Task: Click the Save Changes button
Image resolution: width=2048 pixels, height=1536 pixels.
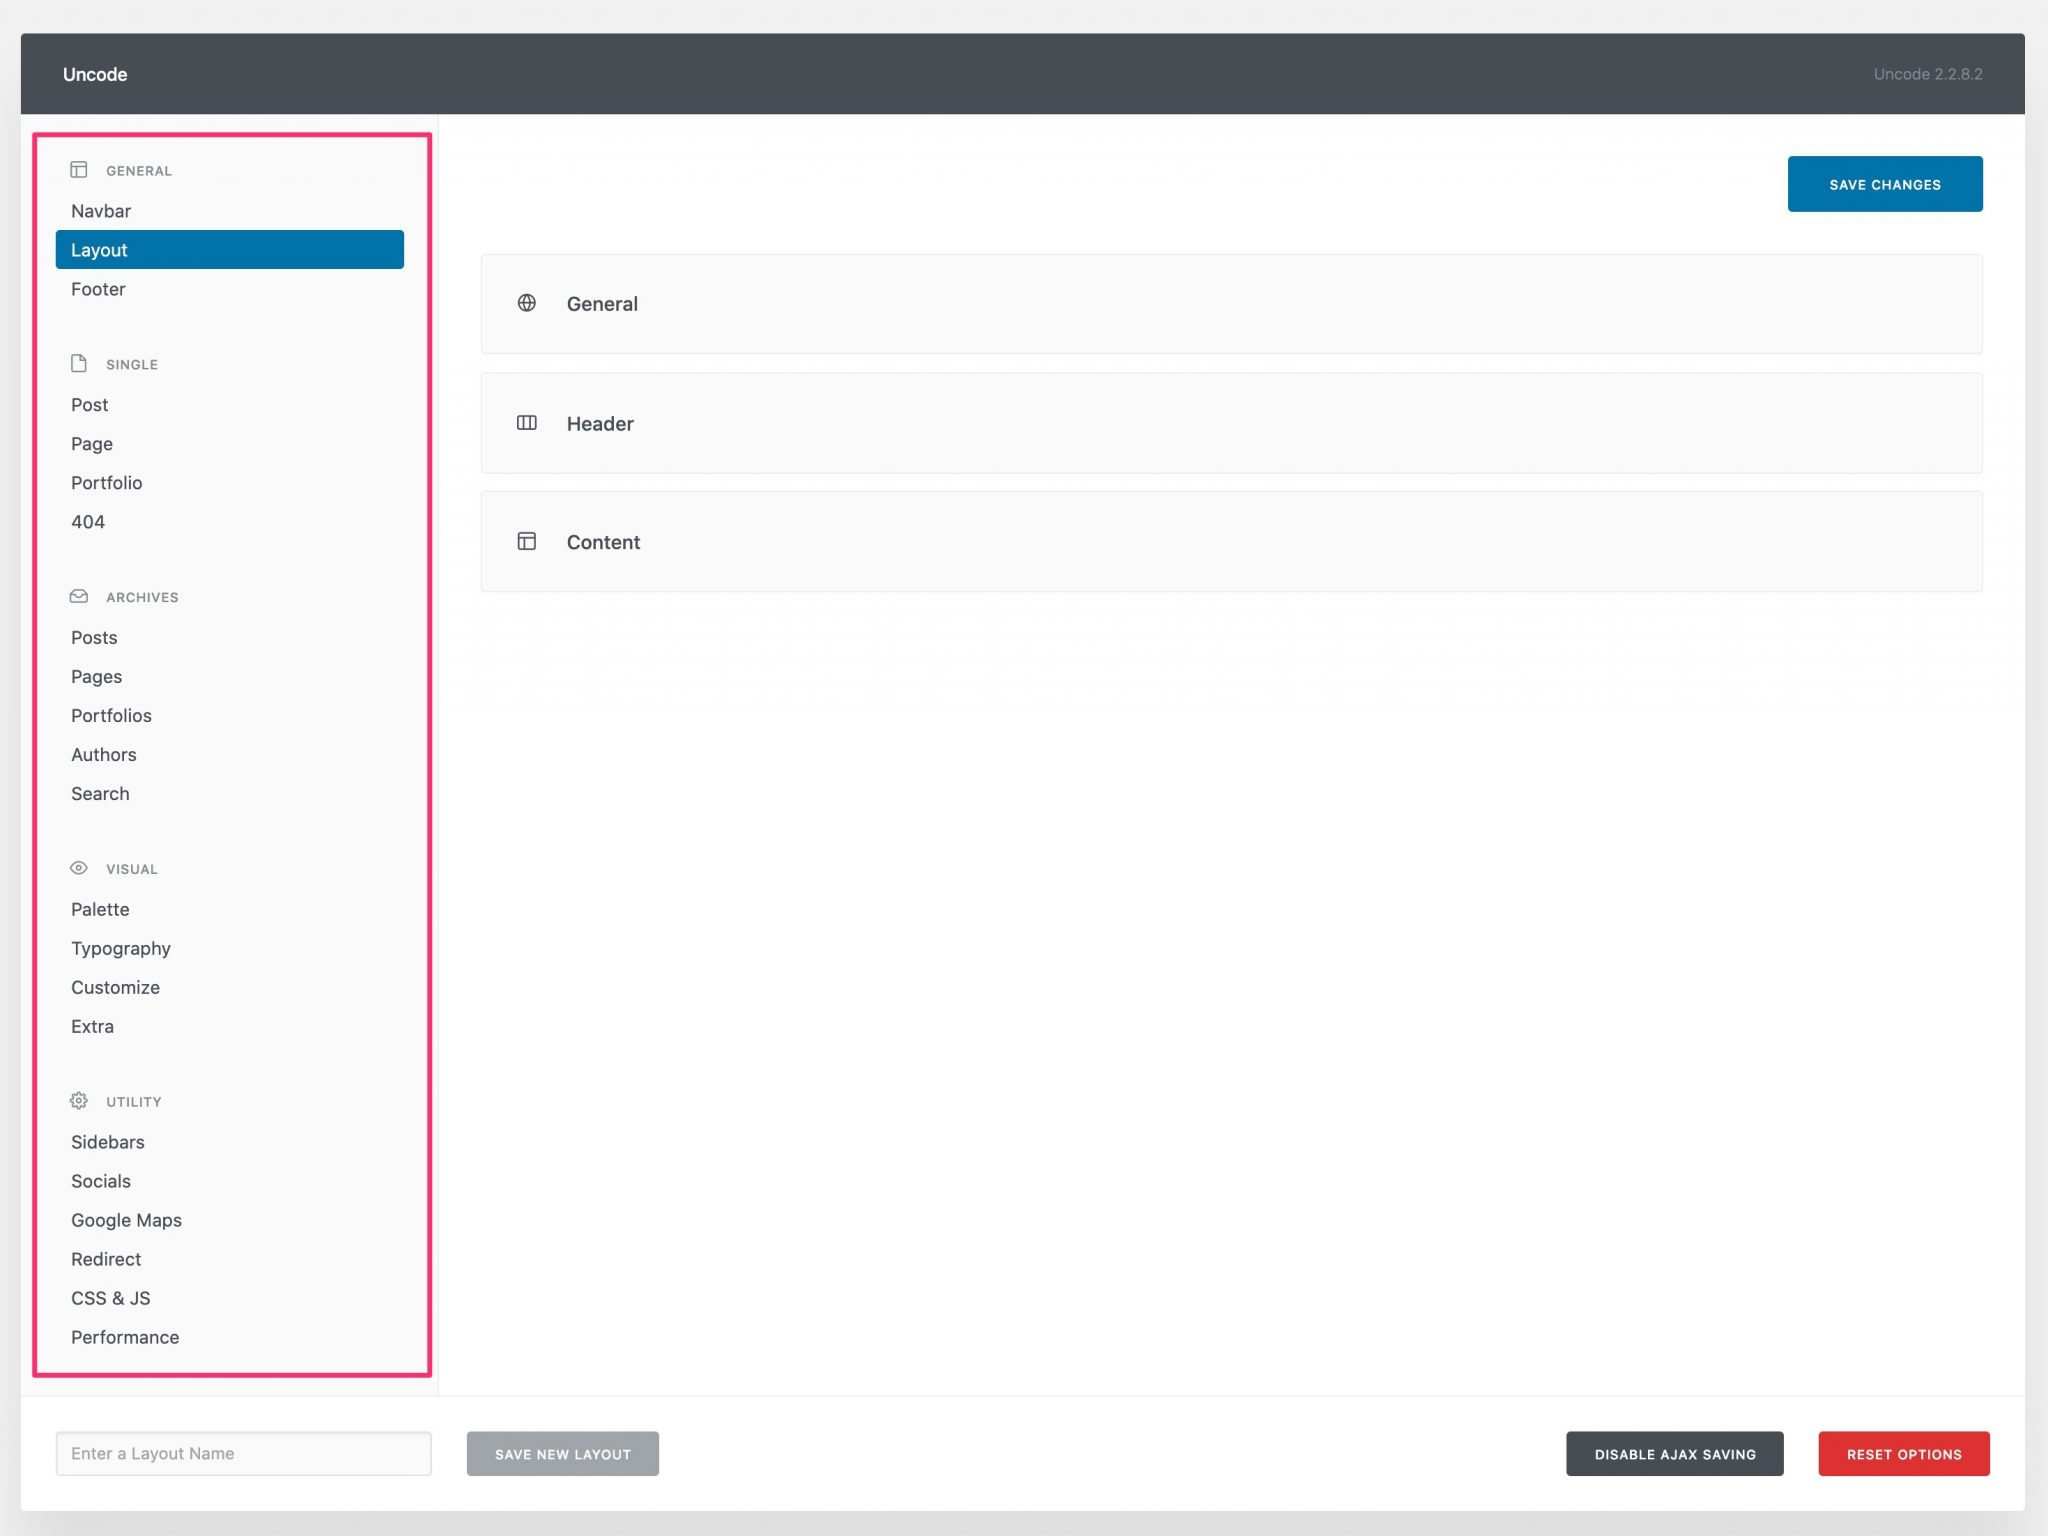Action: point(1884,184)
